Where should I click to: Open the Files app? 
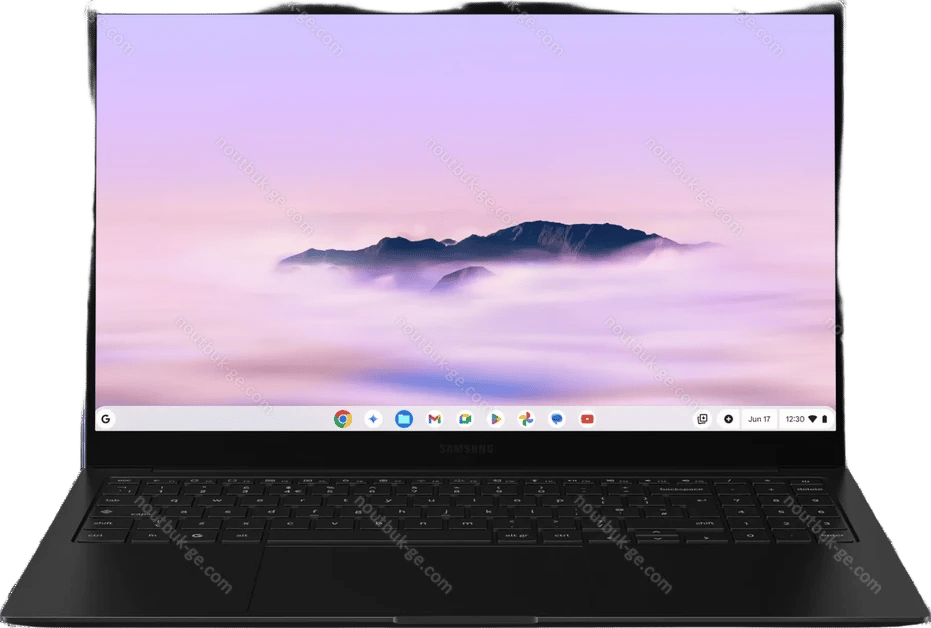pos(404,419)
